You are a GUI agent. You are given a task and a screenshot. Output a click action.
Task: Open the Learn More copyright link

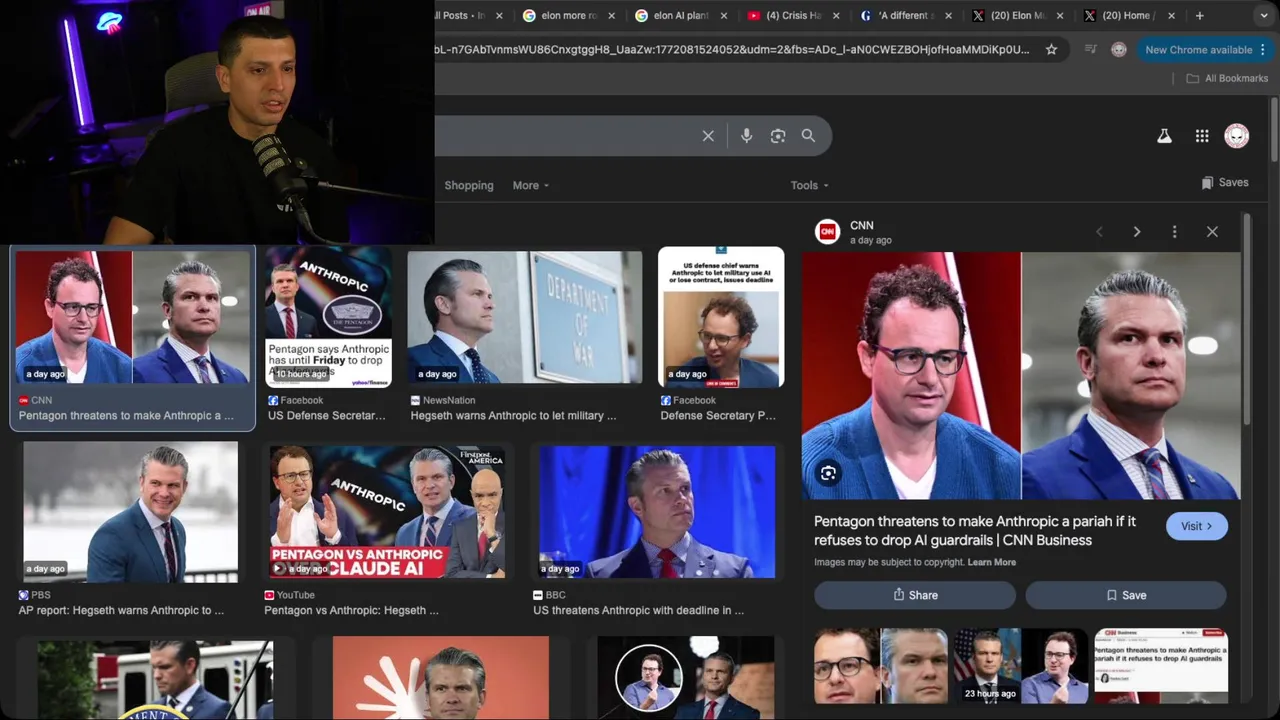click(992, 562)
